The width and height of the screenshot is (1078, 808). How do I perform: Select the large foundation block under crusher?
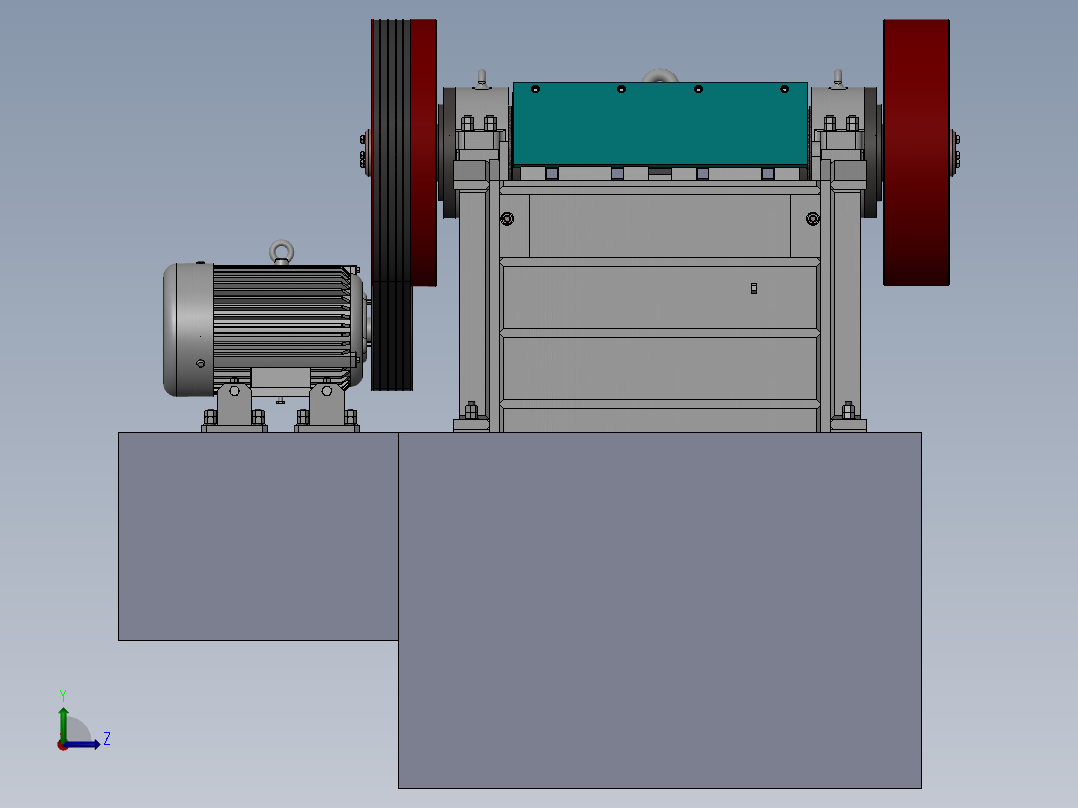click(x=659, y=610)
